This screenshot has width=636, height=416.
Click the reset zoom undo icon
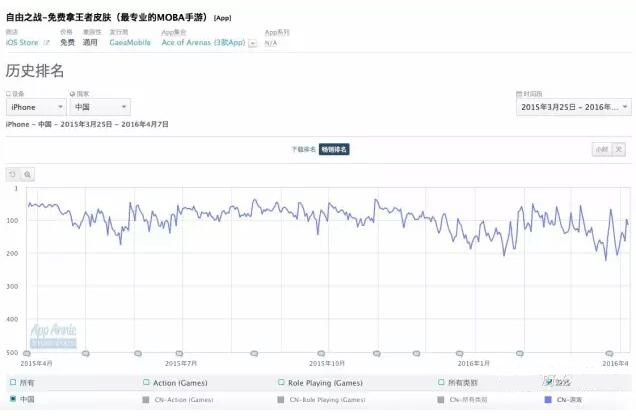pyautogui.click(x=13, y=174)
